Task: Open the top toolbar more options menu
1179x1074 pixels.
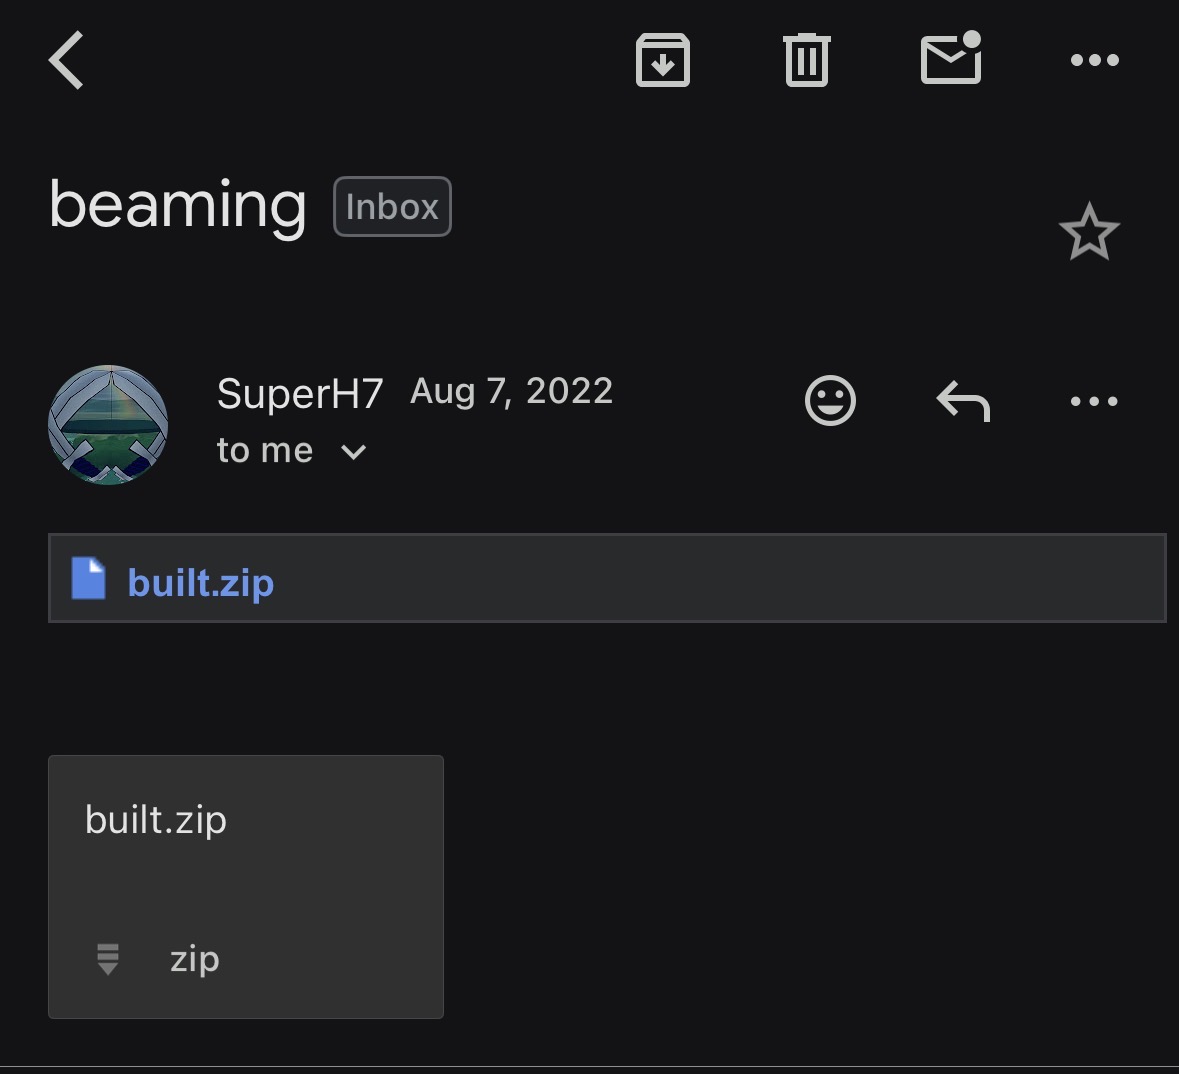Action: [1095, 60]
